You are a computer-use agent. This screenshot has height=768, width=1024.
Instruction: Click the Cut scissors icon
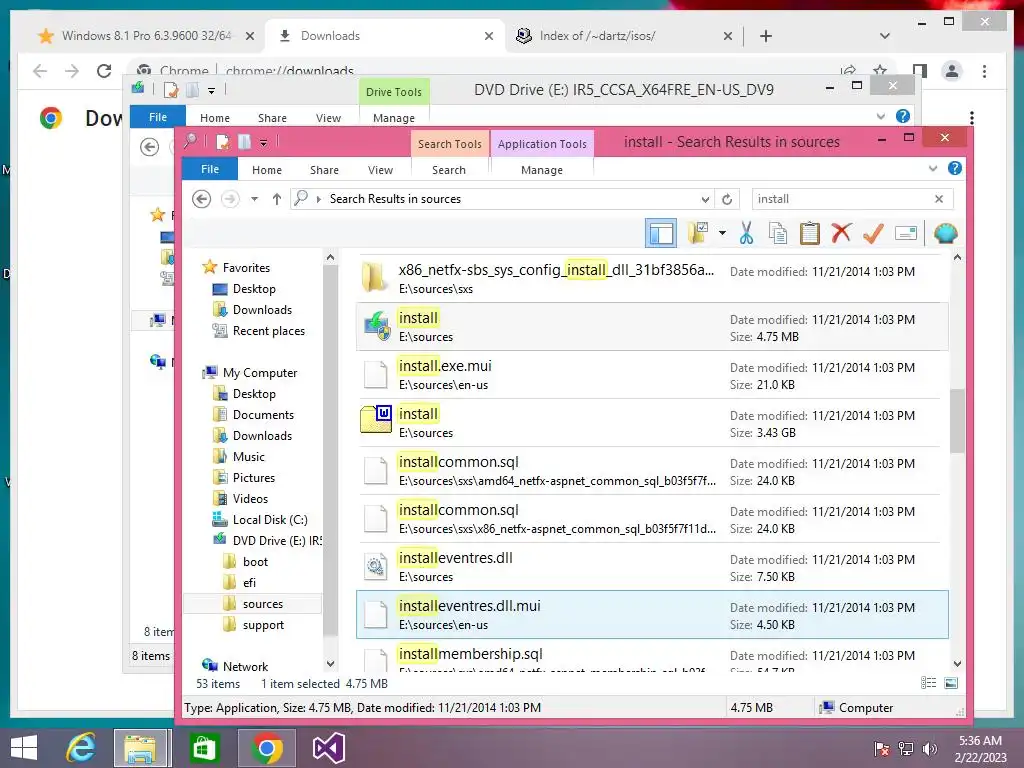tap(746, 233)
